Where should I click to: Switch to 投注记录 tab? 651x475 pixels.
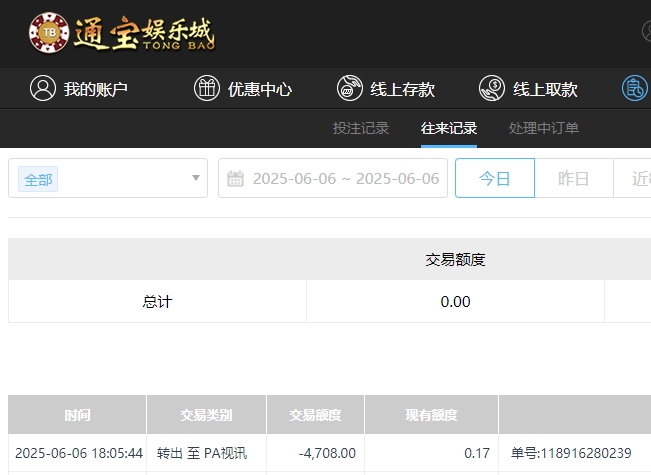coord(361,128)
